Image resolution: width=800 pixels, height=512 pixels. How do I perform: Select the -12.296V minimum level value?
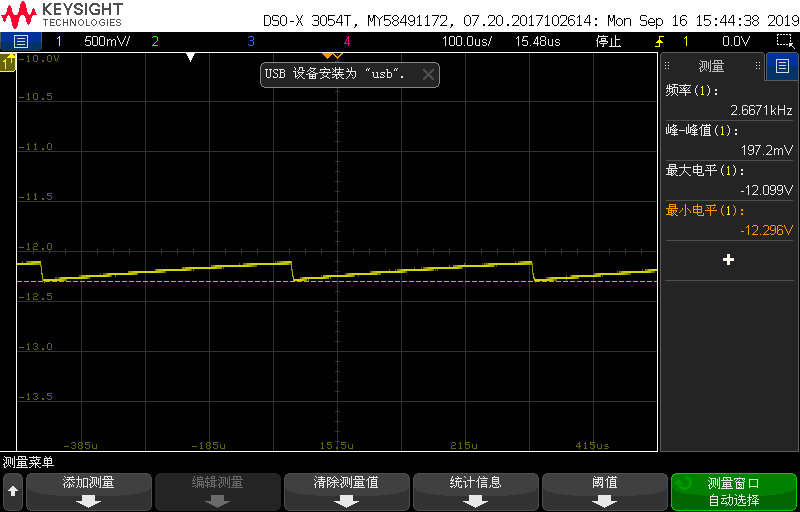click(x=766, y=231)
